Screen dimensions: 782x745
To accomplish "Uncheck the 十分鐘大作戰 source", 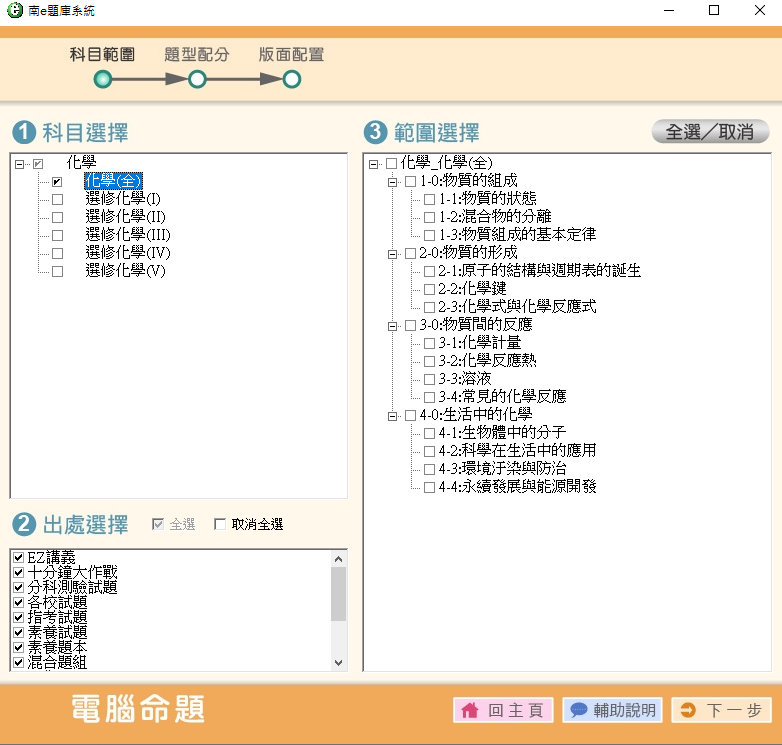I will point(19,572).
